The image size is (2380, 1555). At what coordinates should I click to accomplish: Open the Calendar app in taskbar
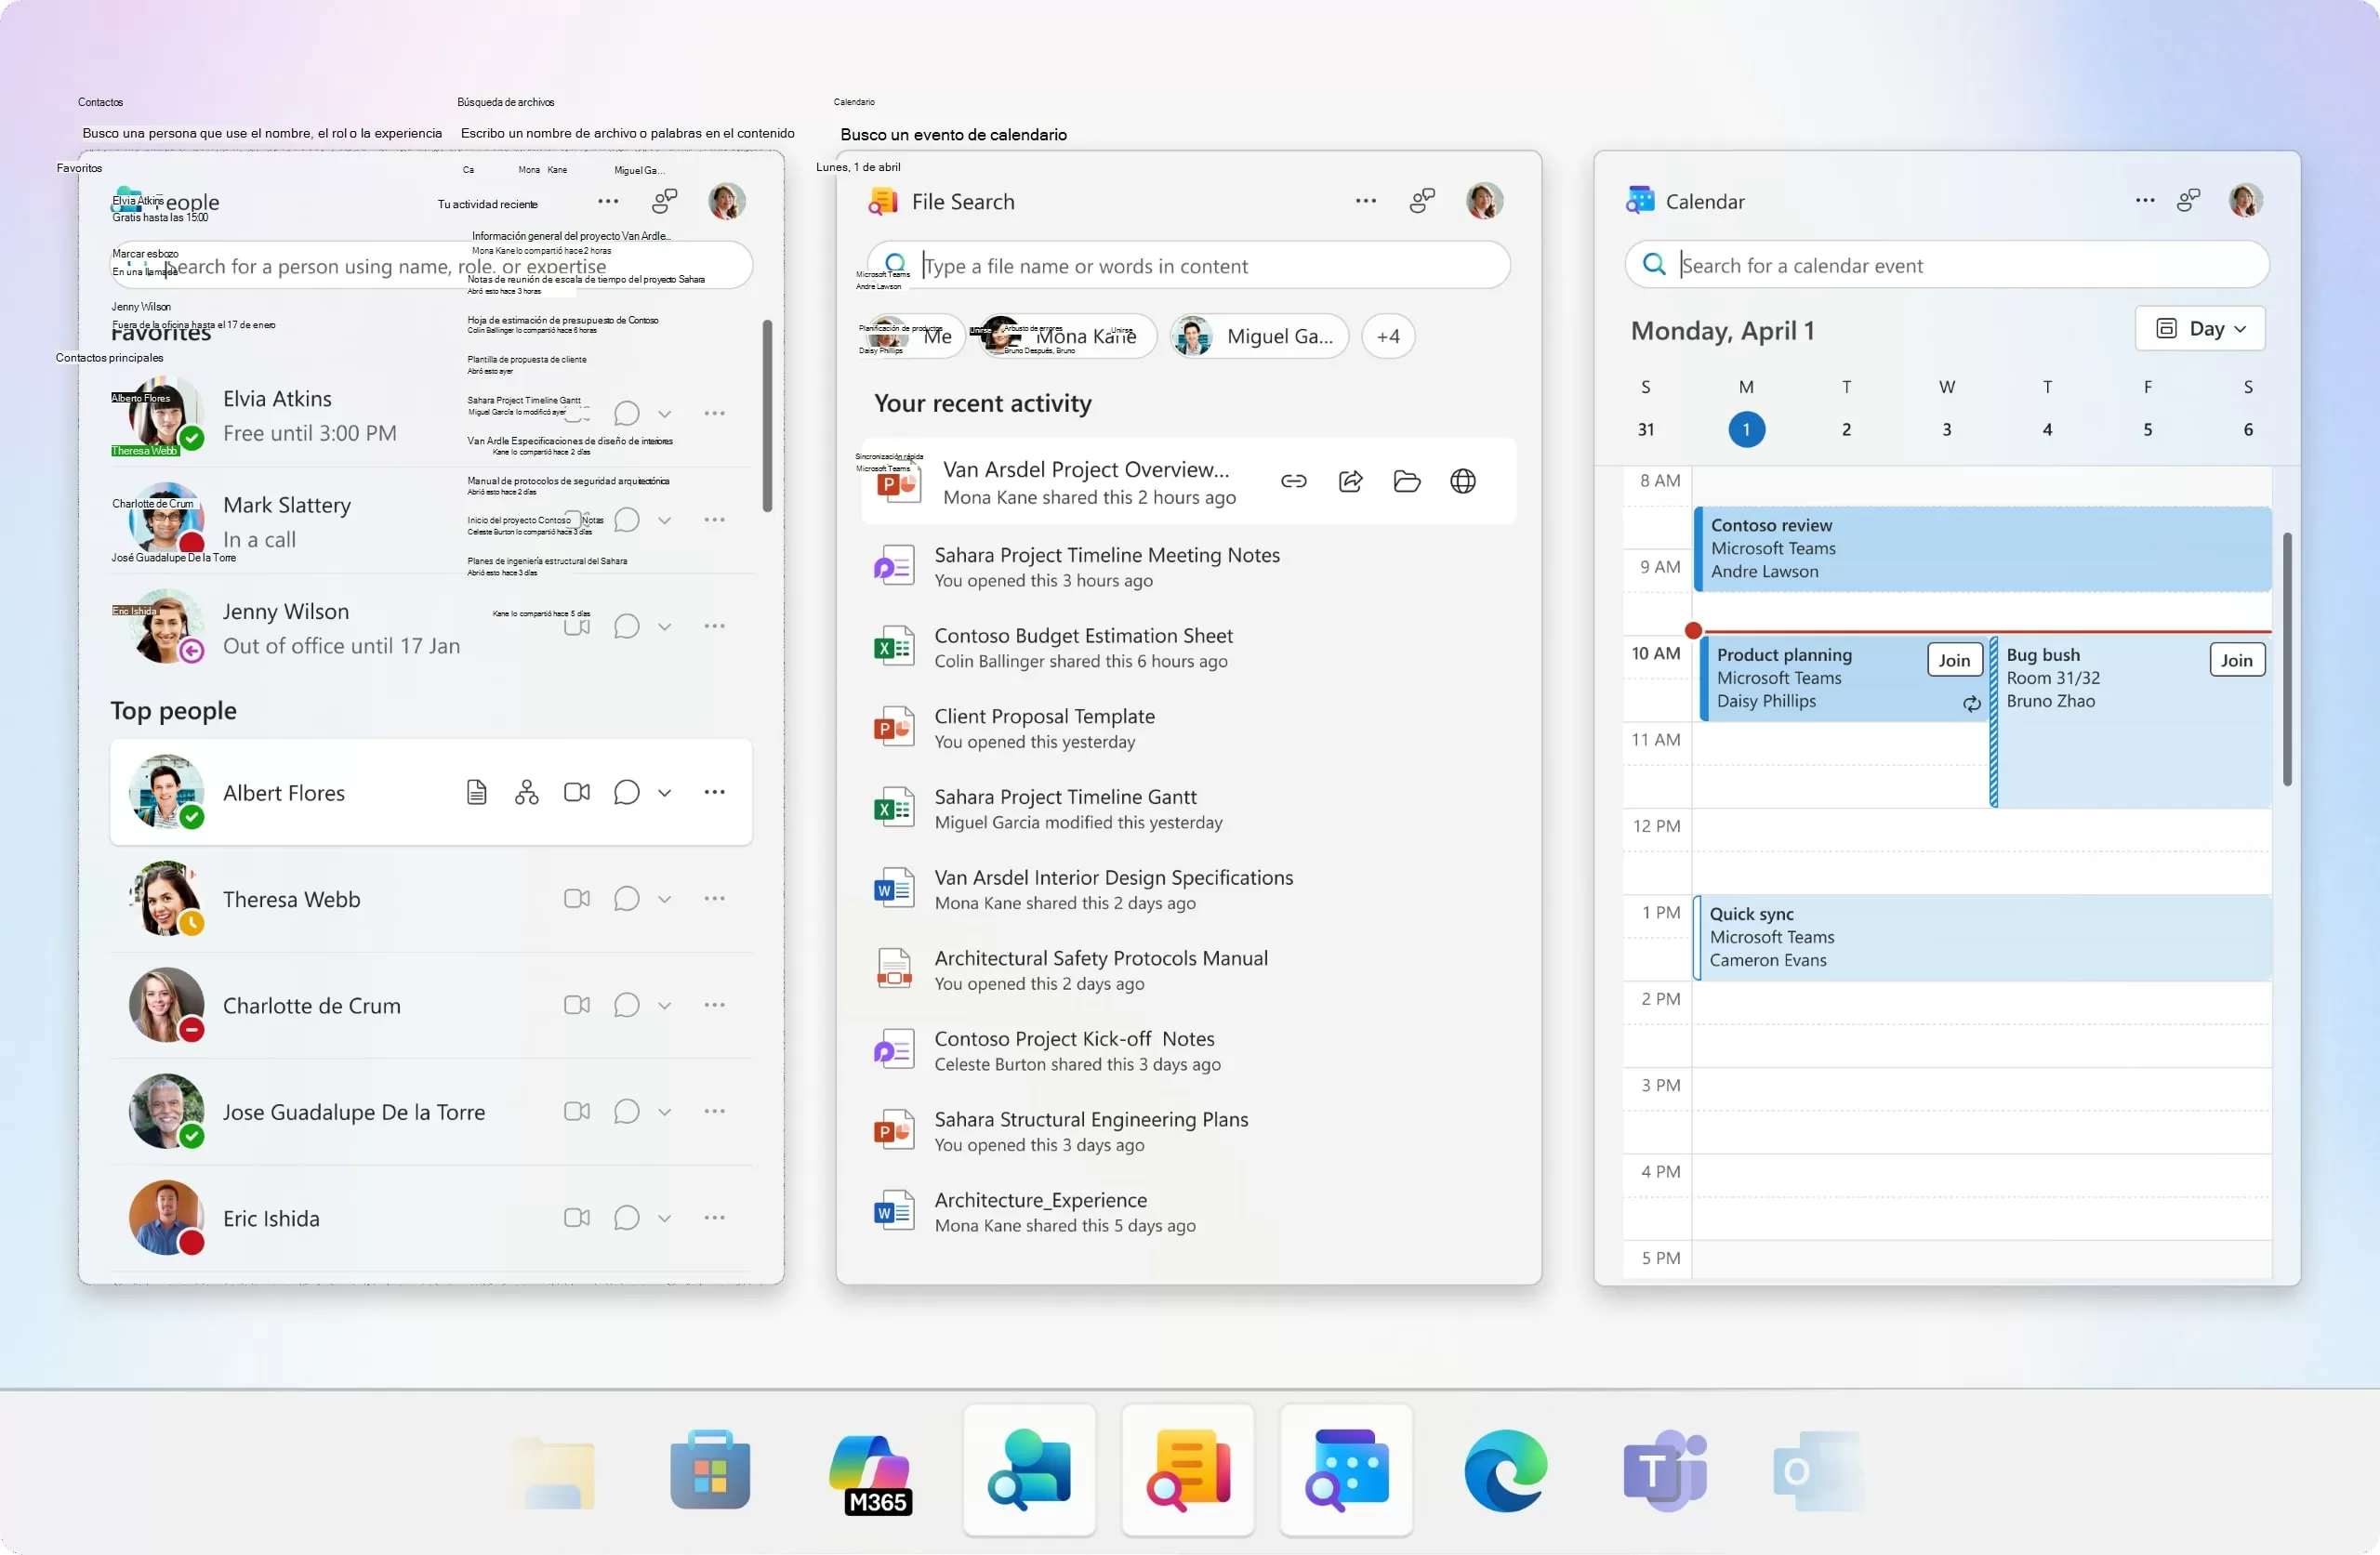(x=1346, y=1469)
